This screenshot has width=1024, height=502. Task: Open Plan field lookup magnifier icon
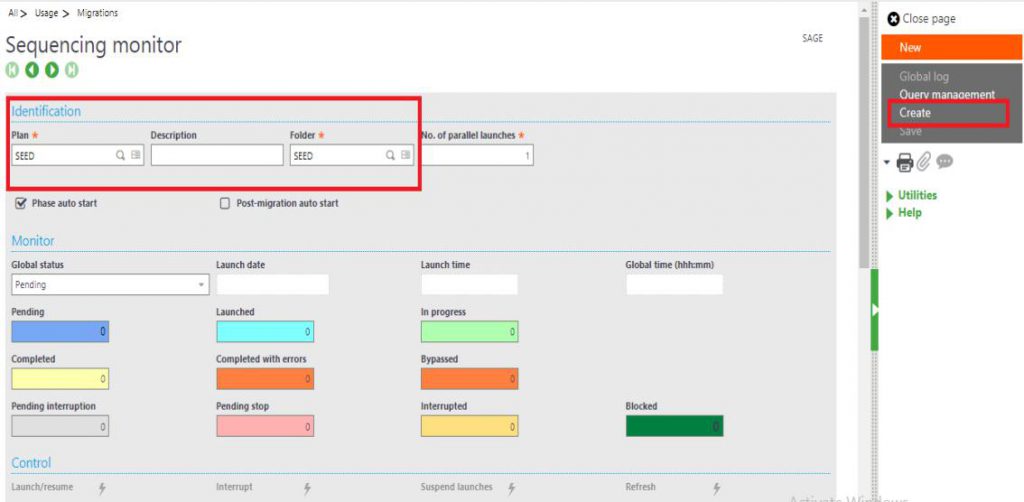pos(121,155)
